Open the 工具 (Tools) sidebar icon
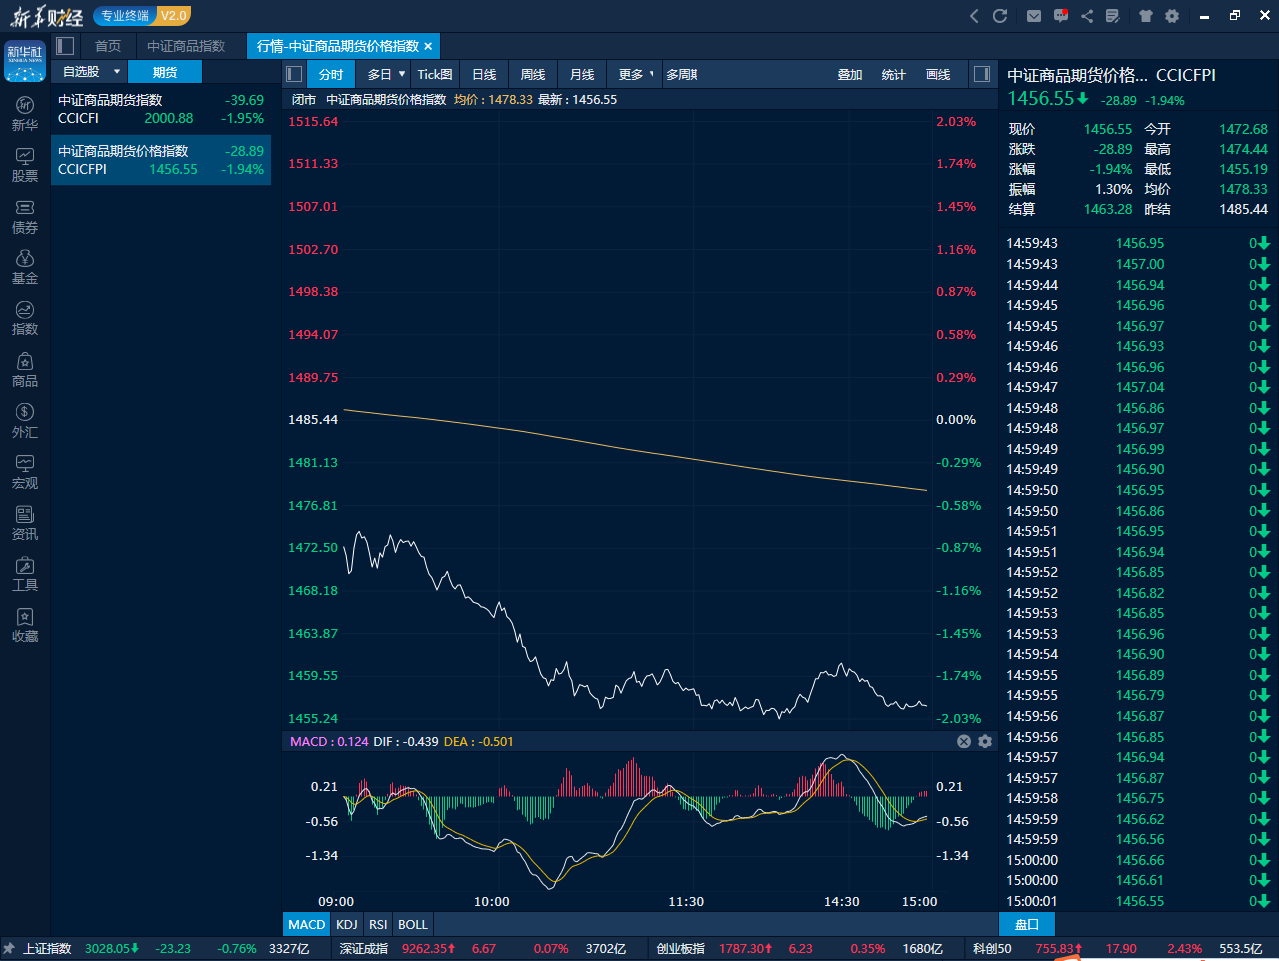Image resolution: width=1279 pixels, height=961 pixels. 25,574
